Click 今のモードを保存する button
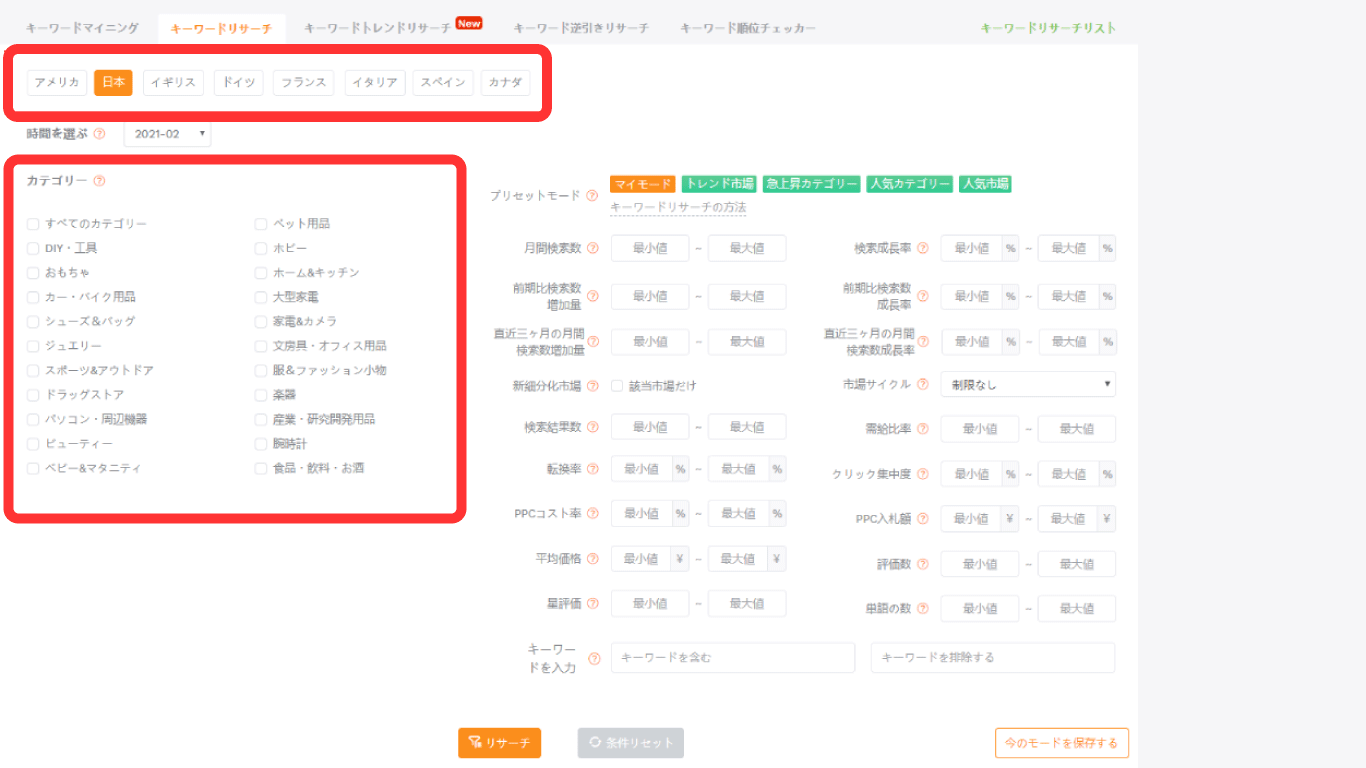Viewport: 1366px width, 768px height. (1062, 743)
